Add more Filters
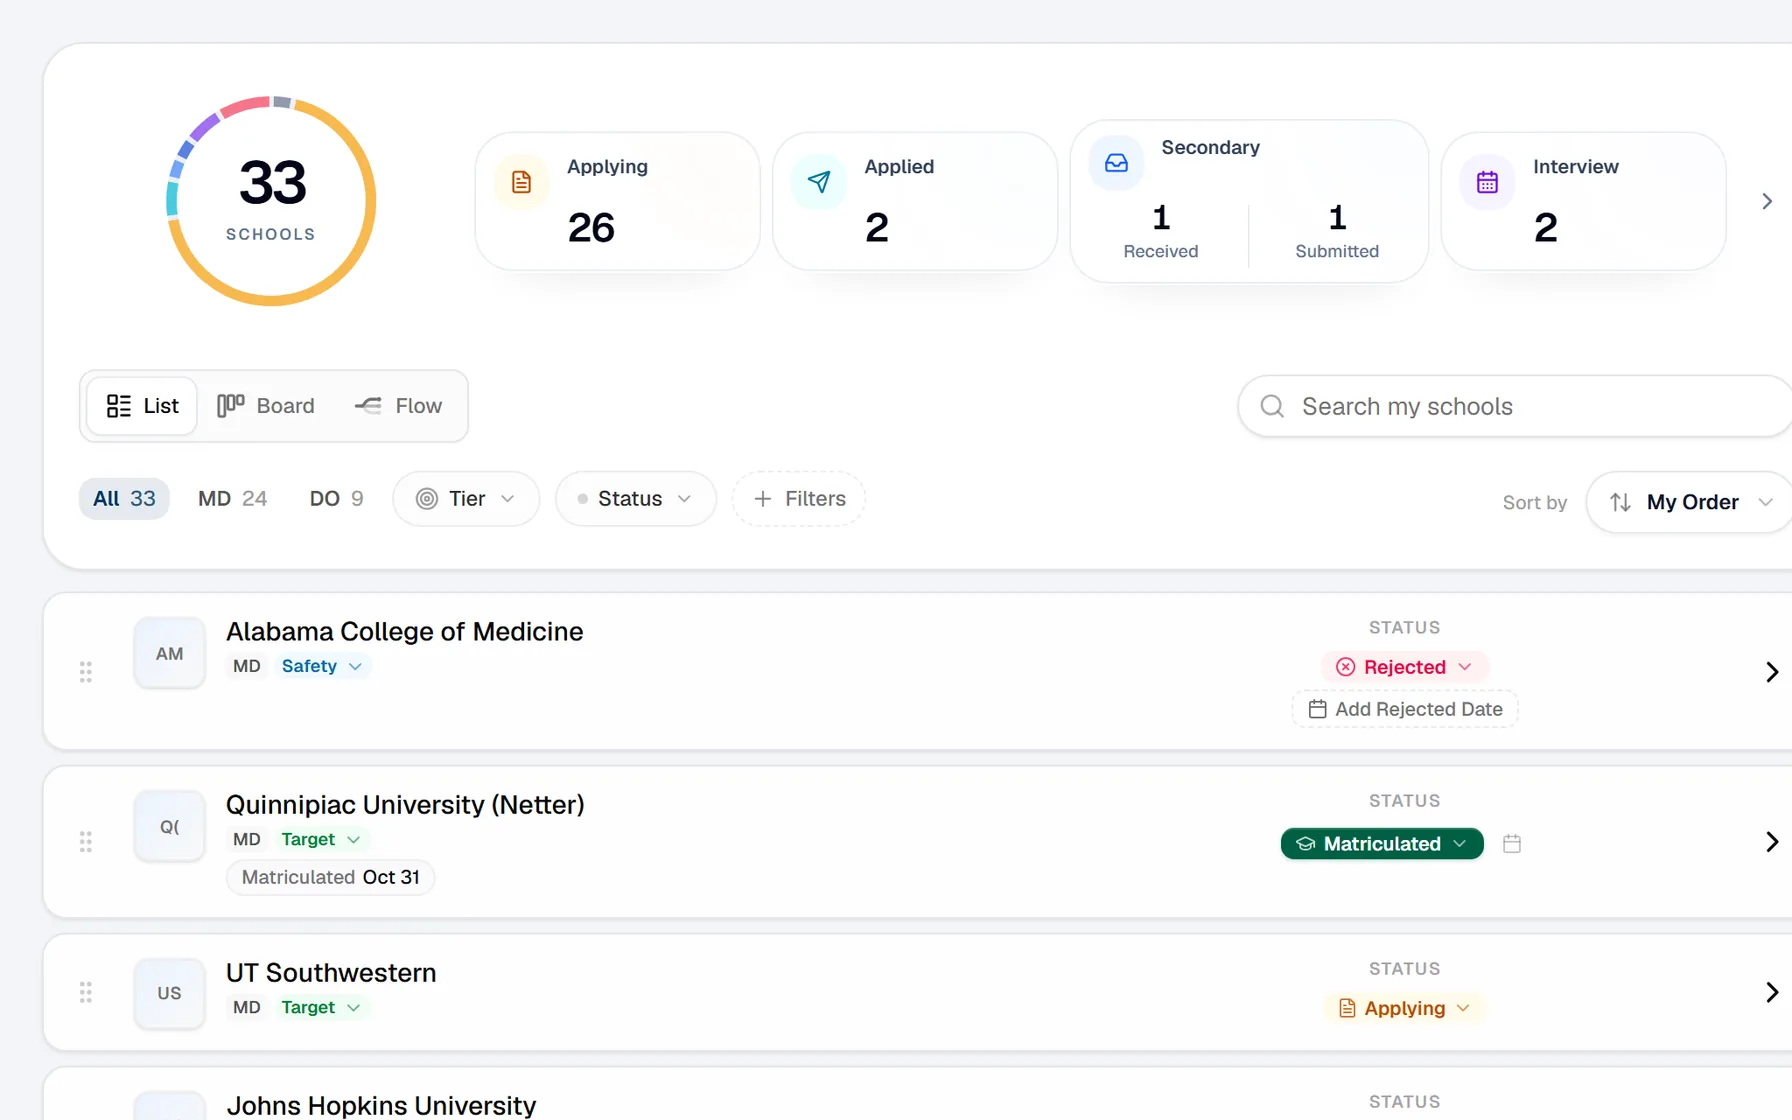This screenshot has width=1792, height=1120. coord(799,498)
